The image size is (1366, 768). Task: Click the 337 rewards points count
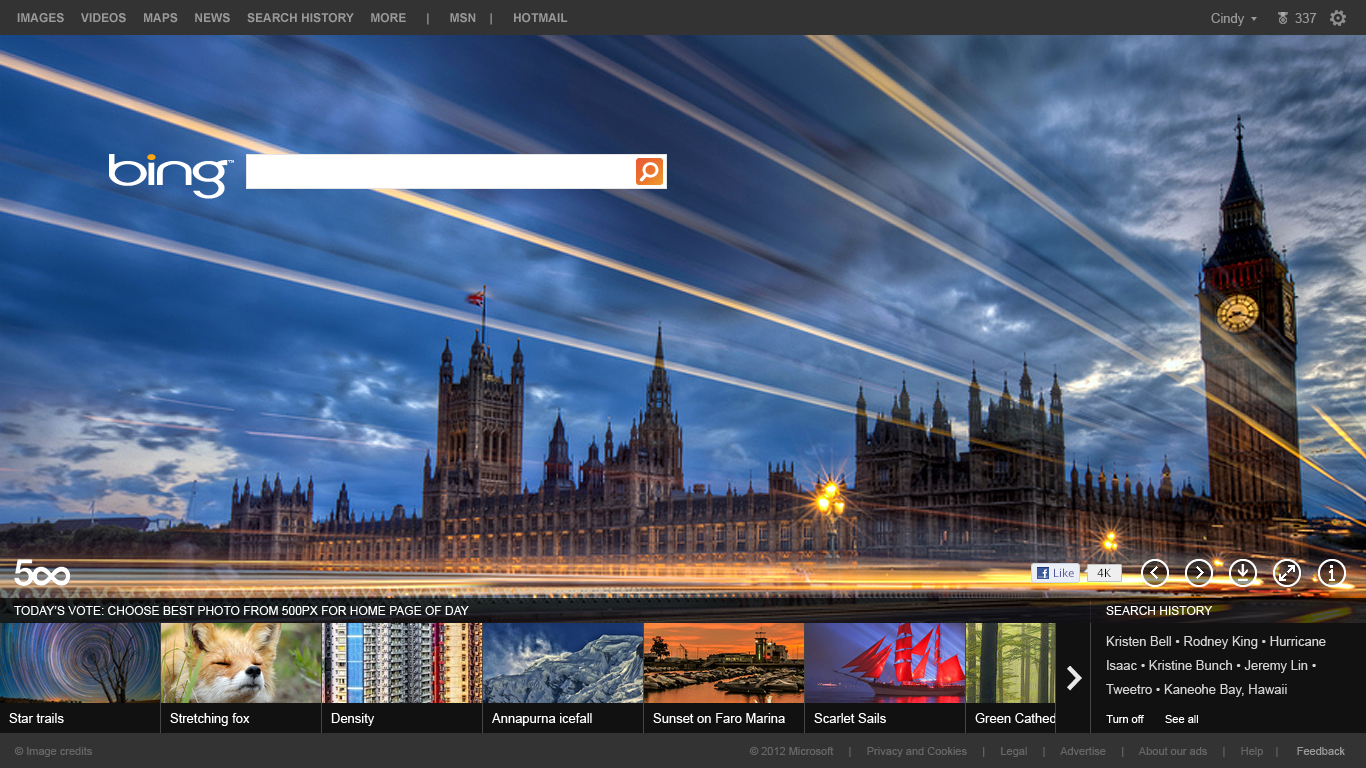(1305, 18)
